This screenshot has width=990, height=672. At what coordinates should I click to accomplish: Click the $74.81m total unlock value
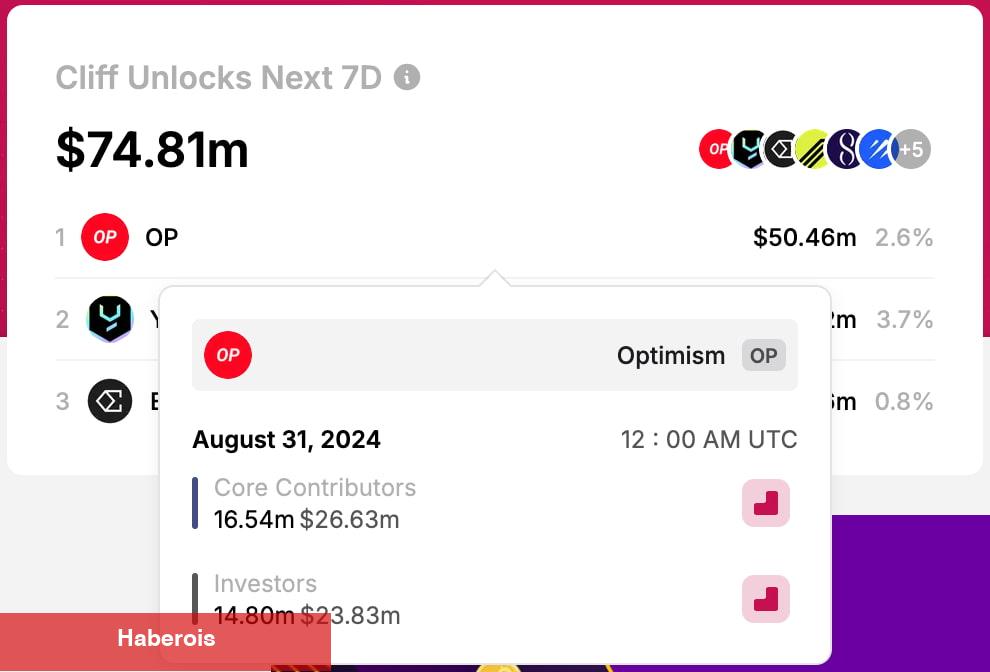coord(152,150)
